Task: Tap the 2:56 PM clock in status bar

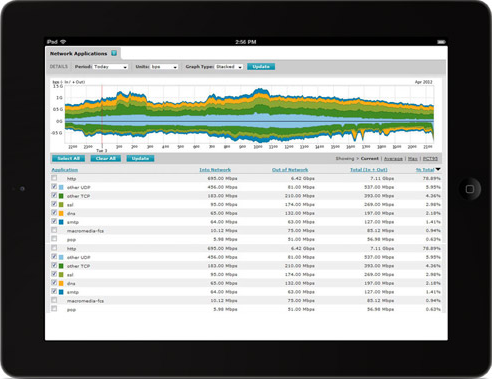Action: click(246, 42)
